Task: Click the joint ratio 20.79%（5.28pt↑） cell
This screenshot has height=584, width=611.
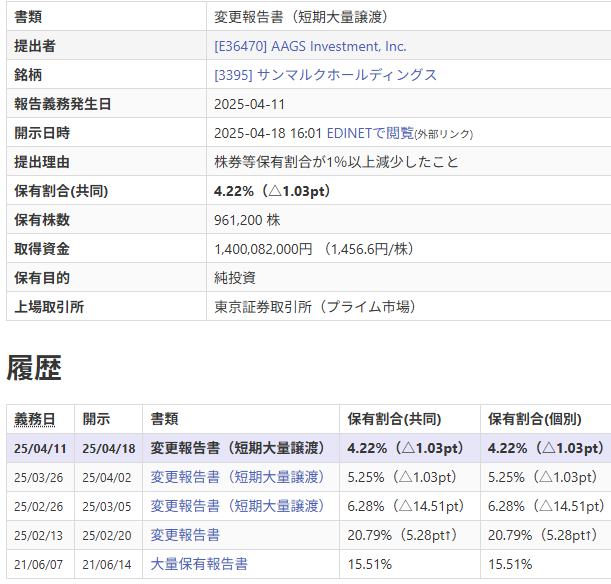Action: pos(402,535)
